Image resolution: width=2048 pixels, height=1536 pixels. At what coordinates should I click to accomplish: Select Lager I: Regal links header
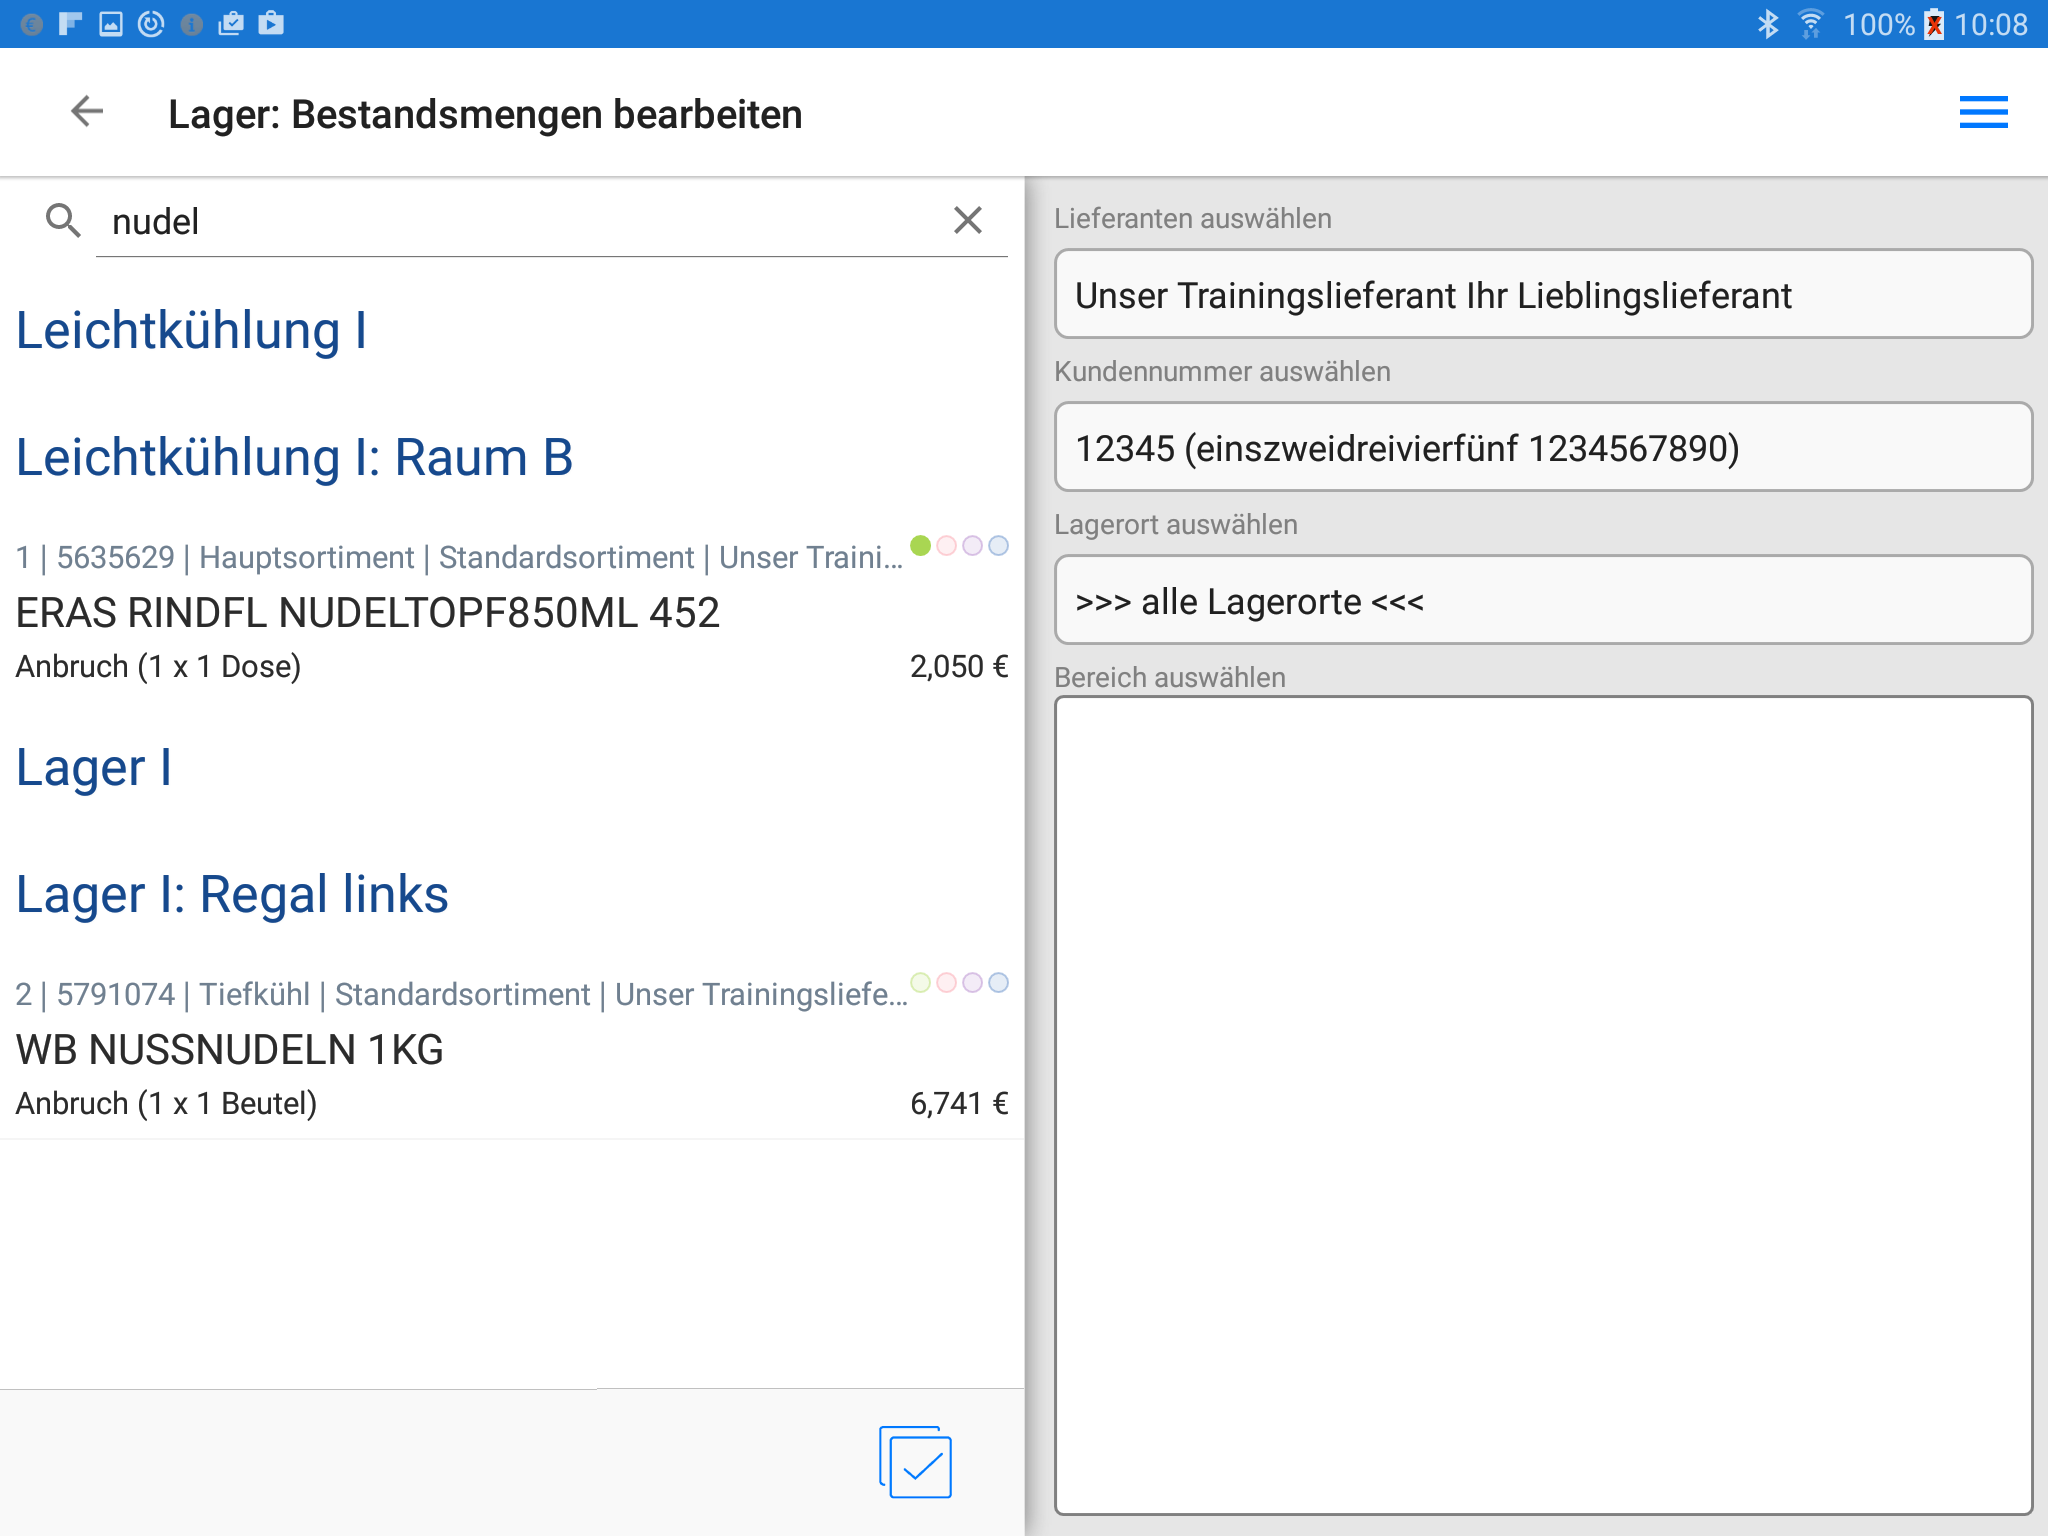[x=232, y=894]
